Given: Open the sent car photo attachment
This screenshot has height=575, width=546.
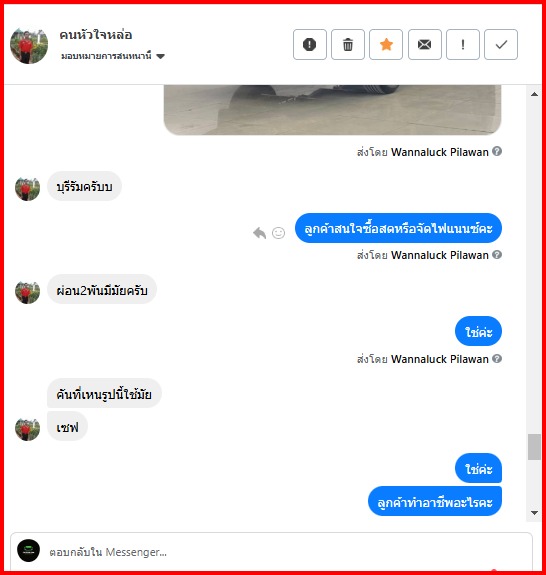Looking at the screenshot, I should pos(332,110).
